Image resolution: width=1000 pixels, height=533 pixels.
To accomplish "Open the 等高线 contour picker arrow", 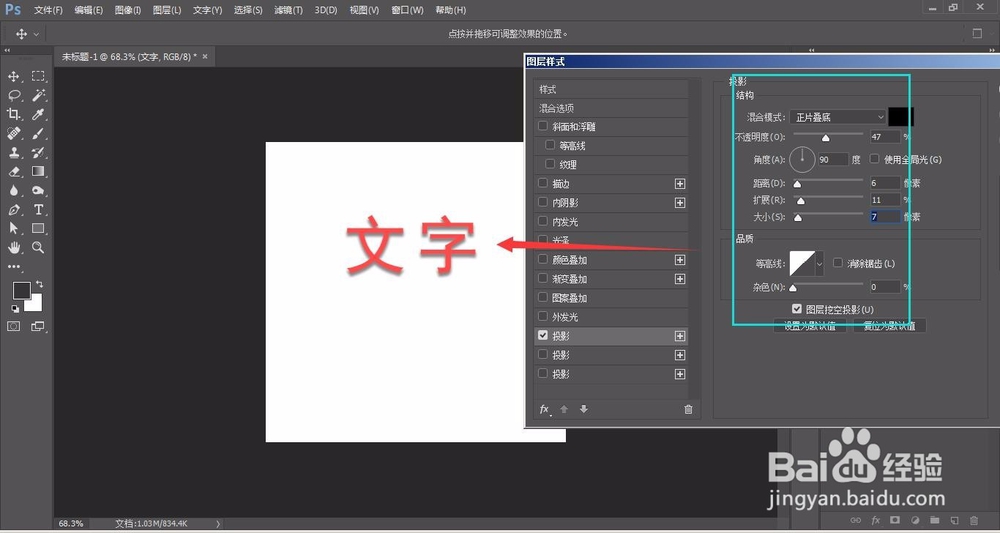I will point(820,263).
